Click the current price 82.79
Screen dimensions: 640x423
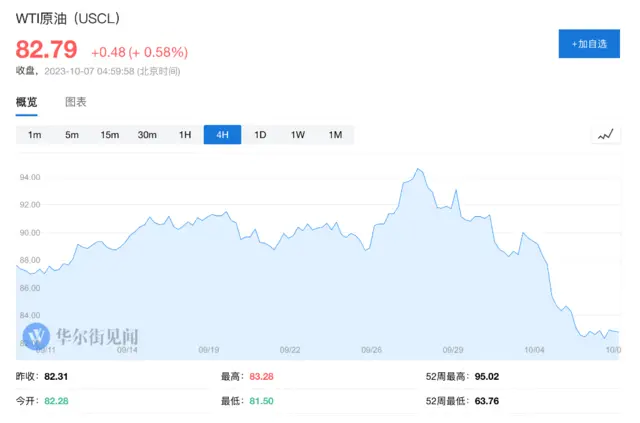[46, 50]
